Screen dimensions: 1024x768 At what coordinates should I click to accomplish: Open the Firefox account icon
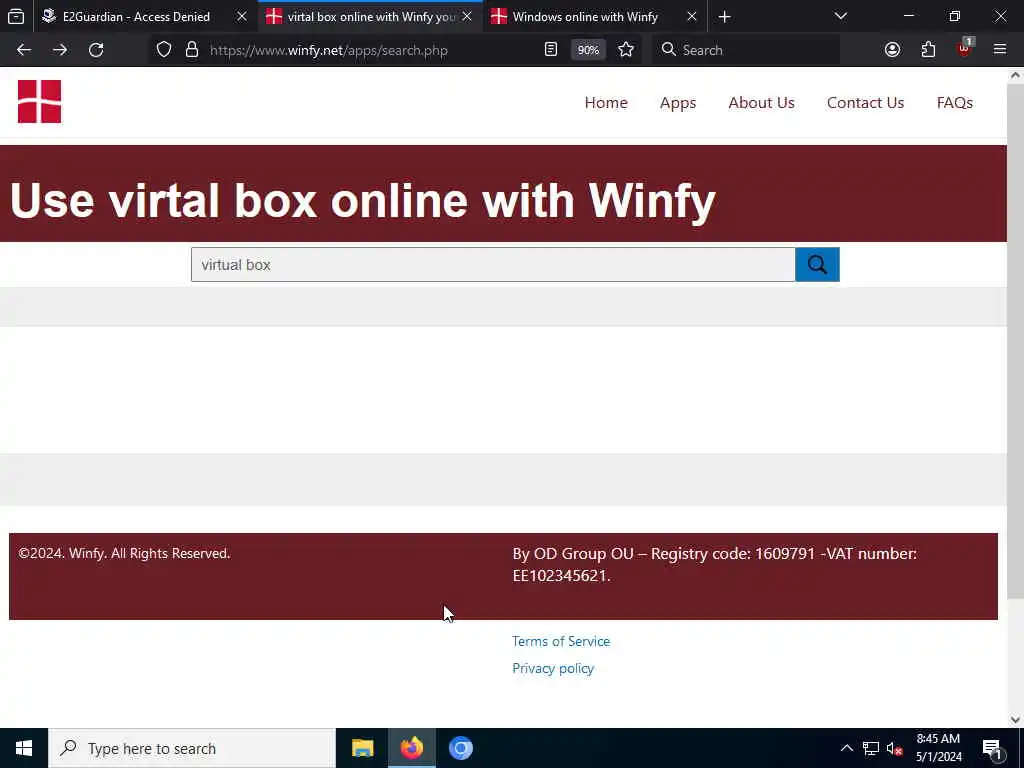(x=892, y=50)
